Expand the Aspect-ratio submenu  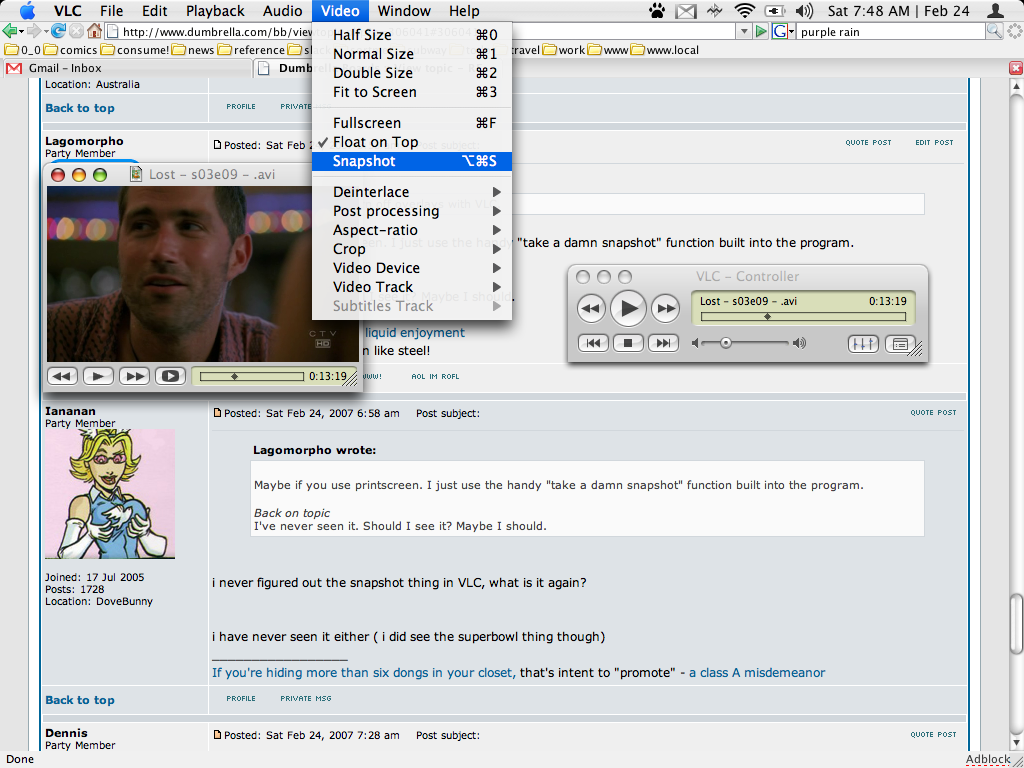coord(375,230)
